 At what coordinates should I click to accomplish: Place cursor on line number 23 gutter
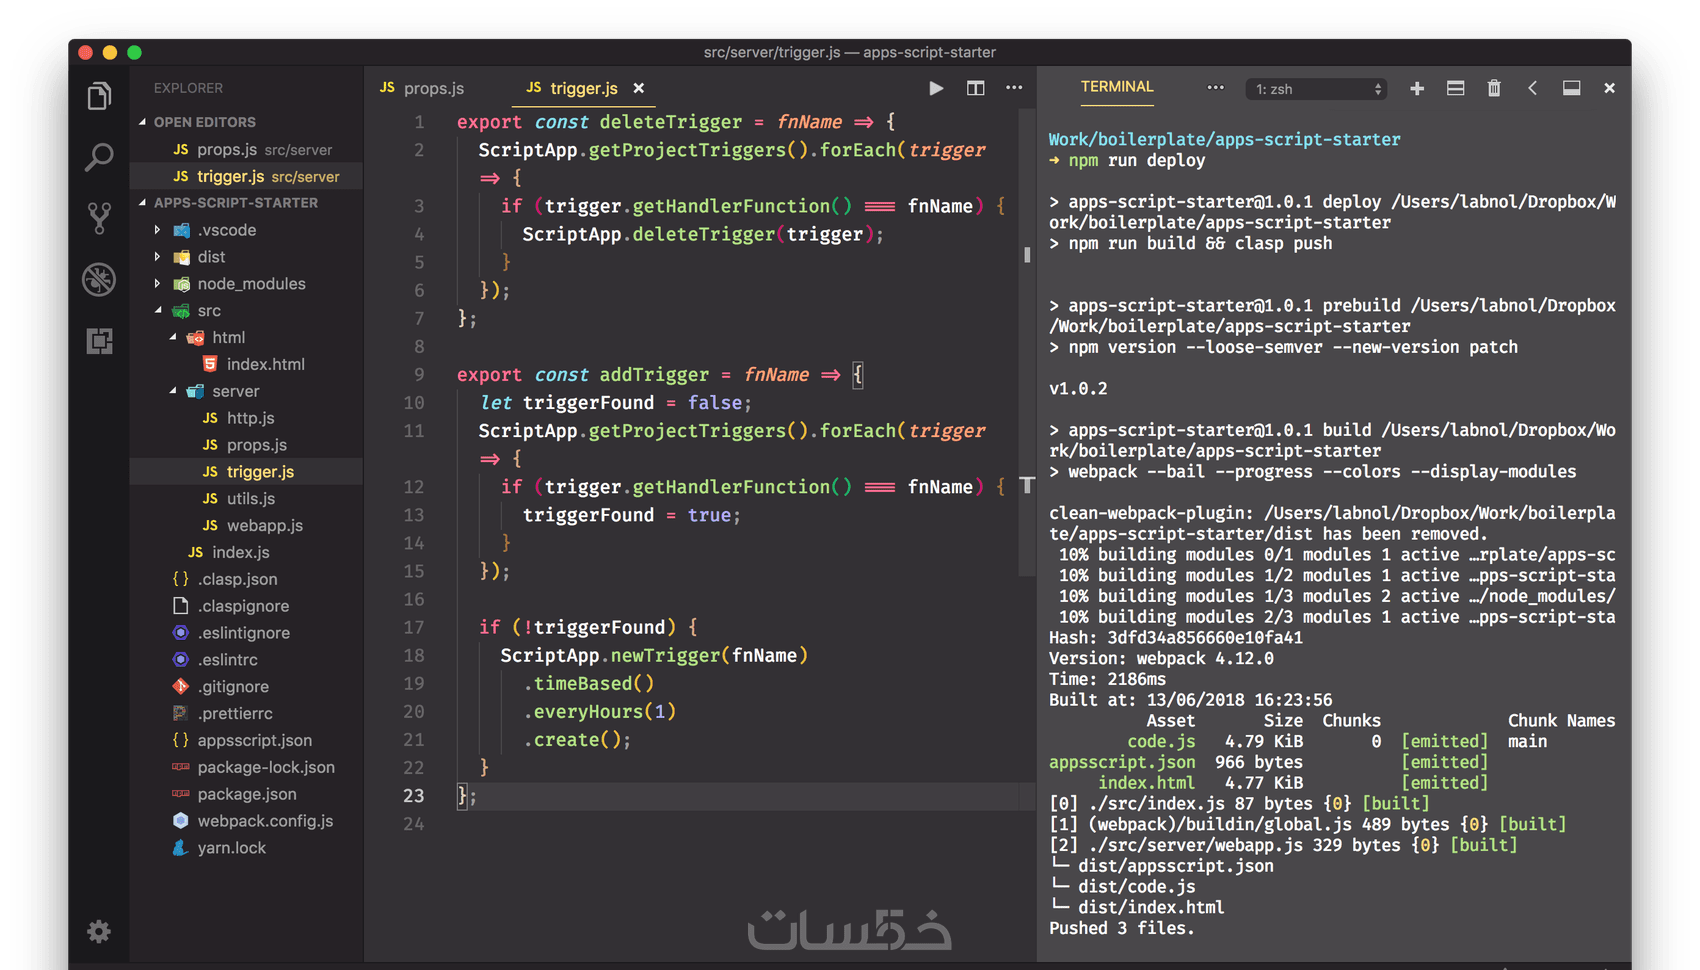[414, 796]
